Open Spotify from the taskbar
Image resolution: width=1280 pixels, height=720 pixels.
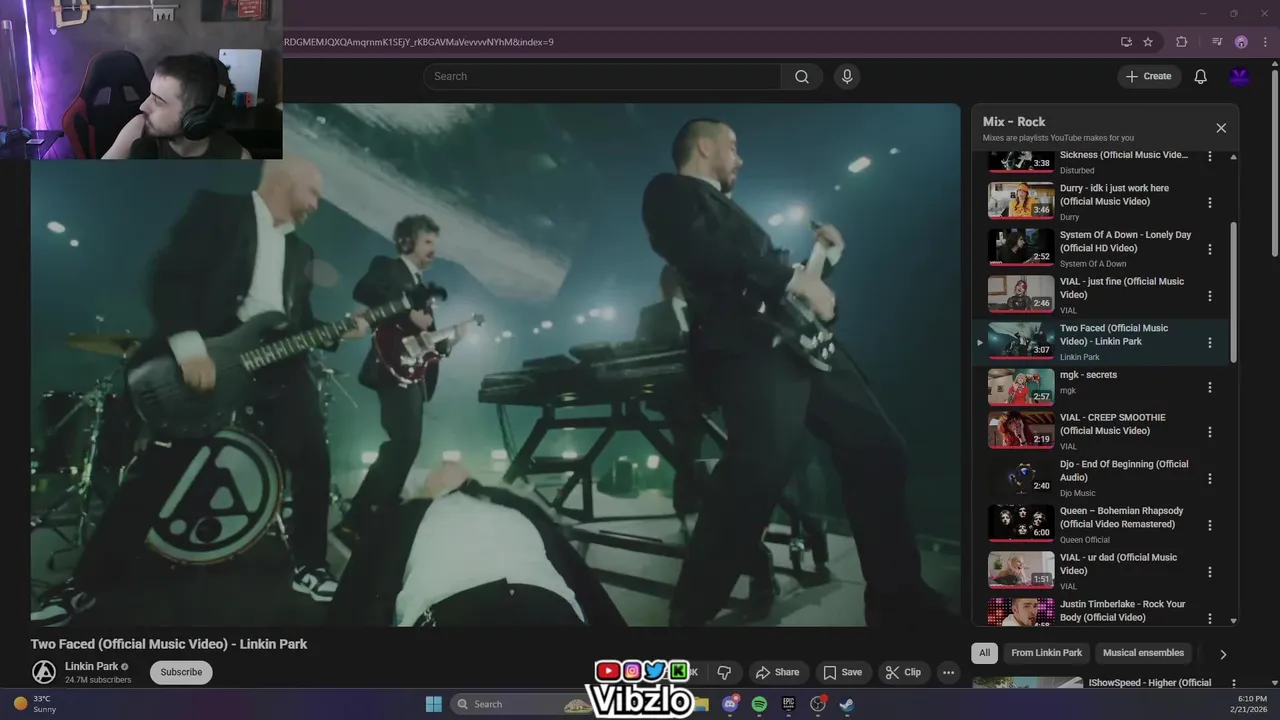click(x=759, y=704)
